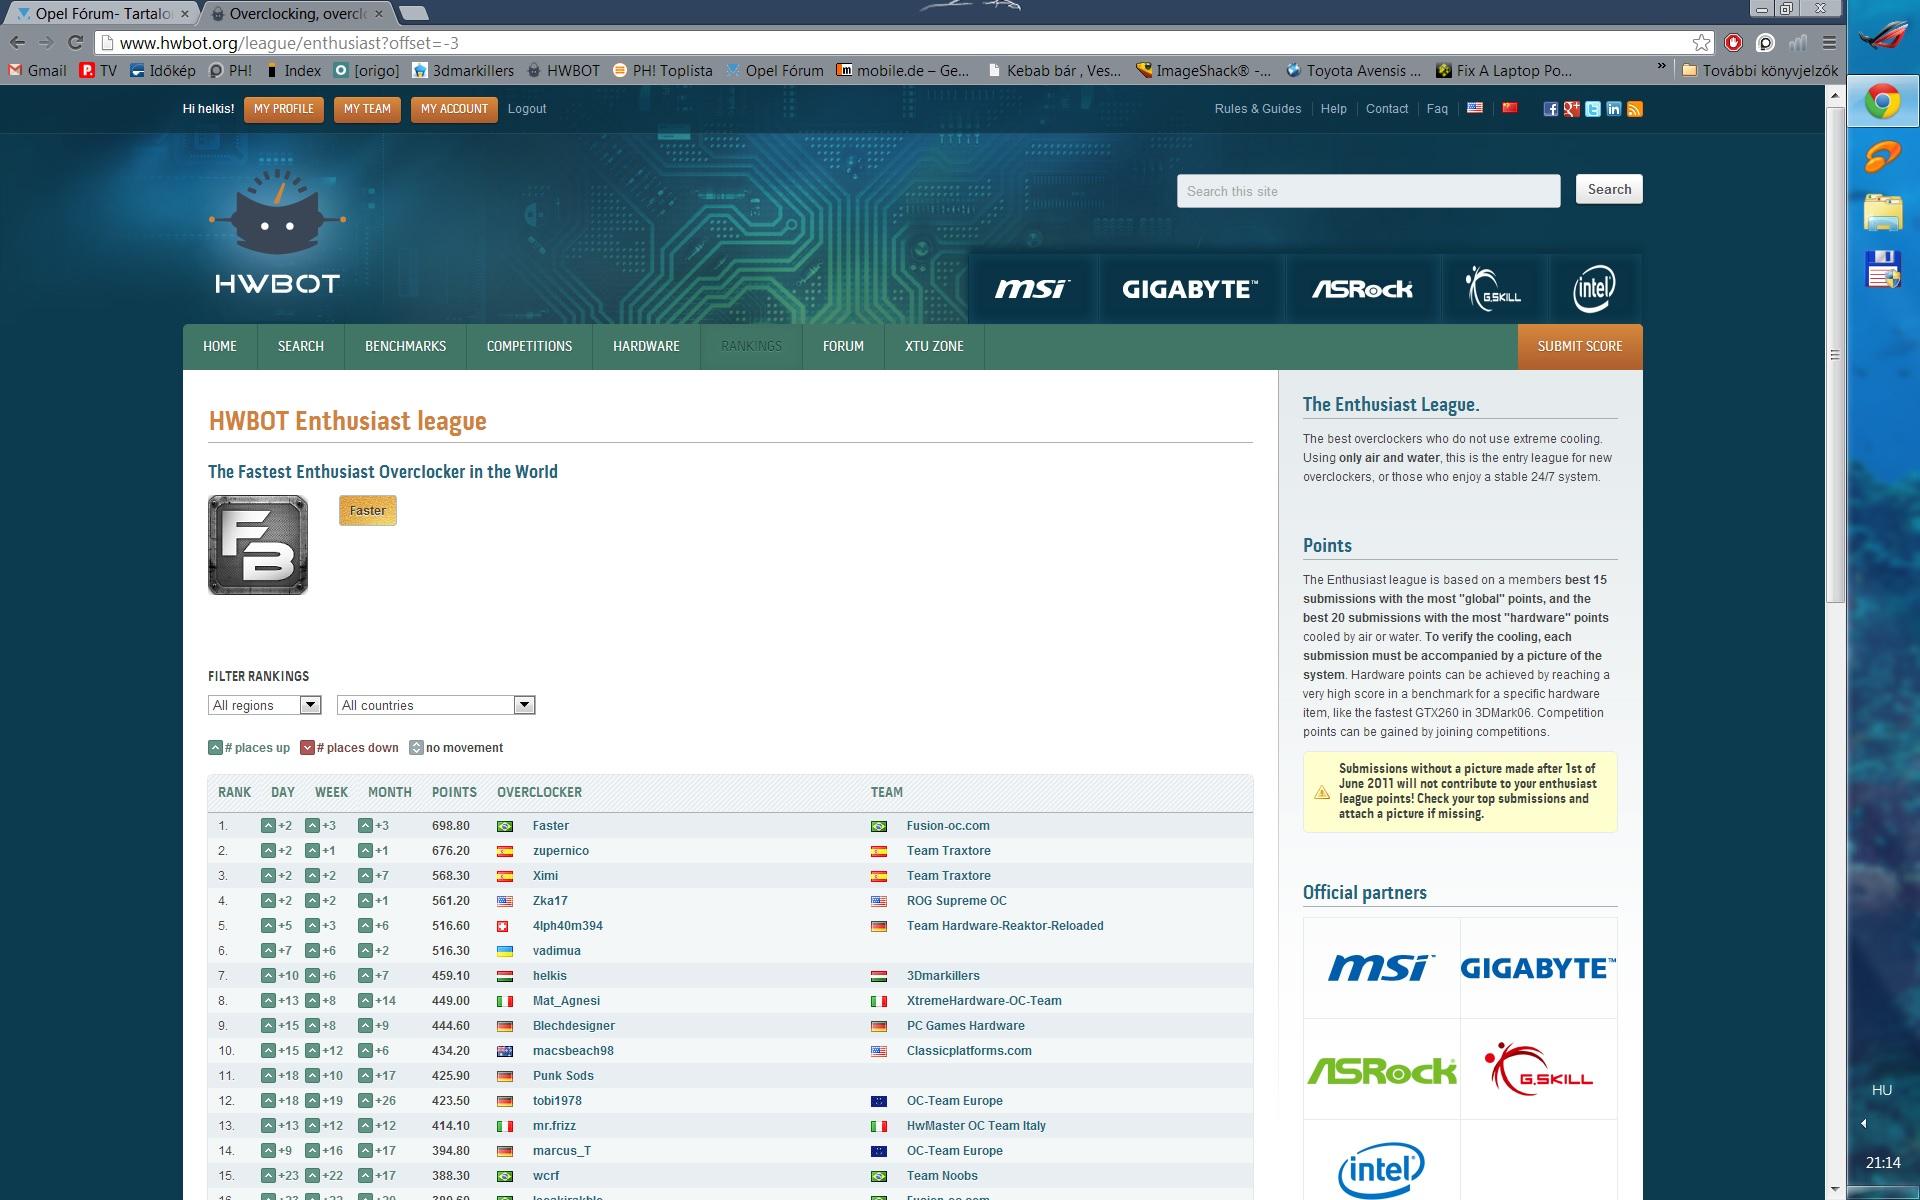Click the Google Plus icon
The height and width of the screenshot is (1200, 1920).
[1571, 109]
